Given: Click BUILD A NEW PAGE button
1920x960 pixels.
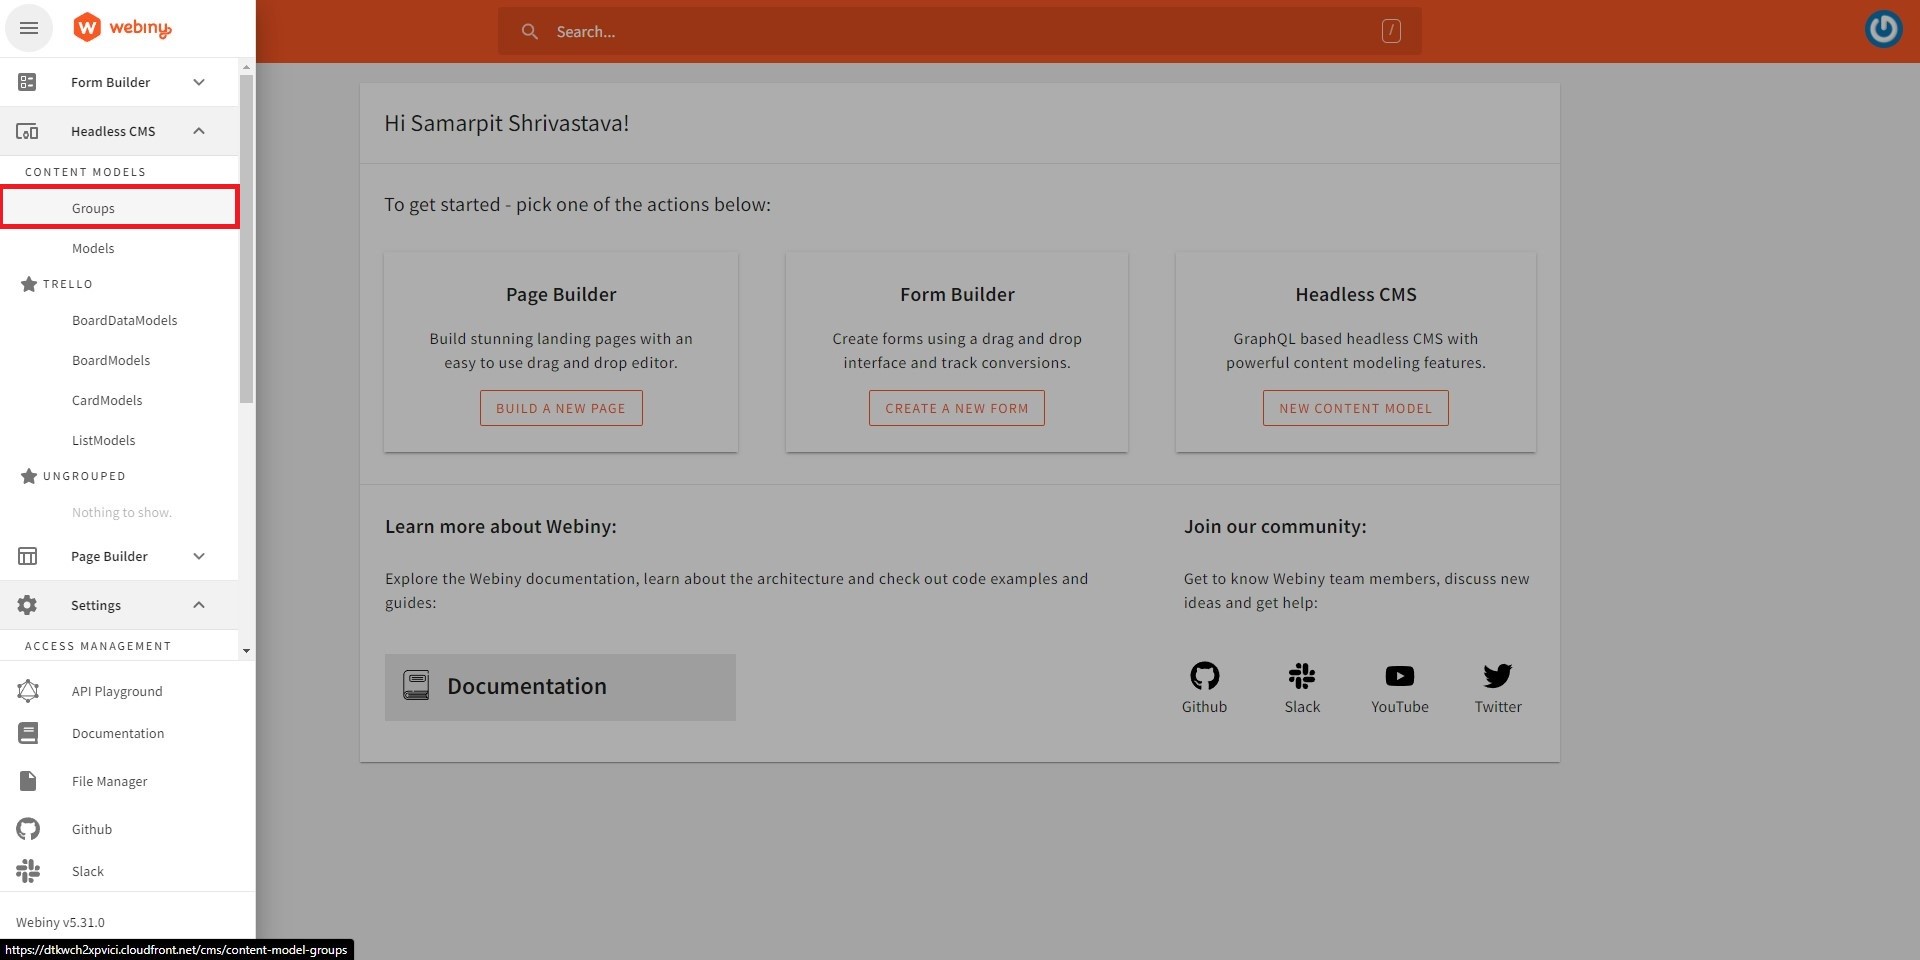Looking at the screenshot, I should (561, 408).
